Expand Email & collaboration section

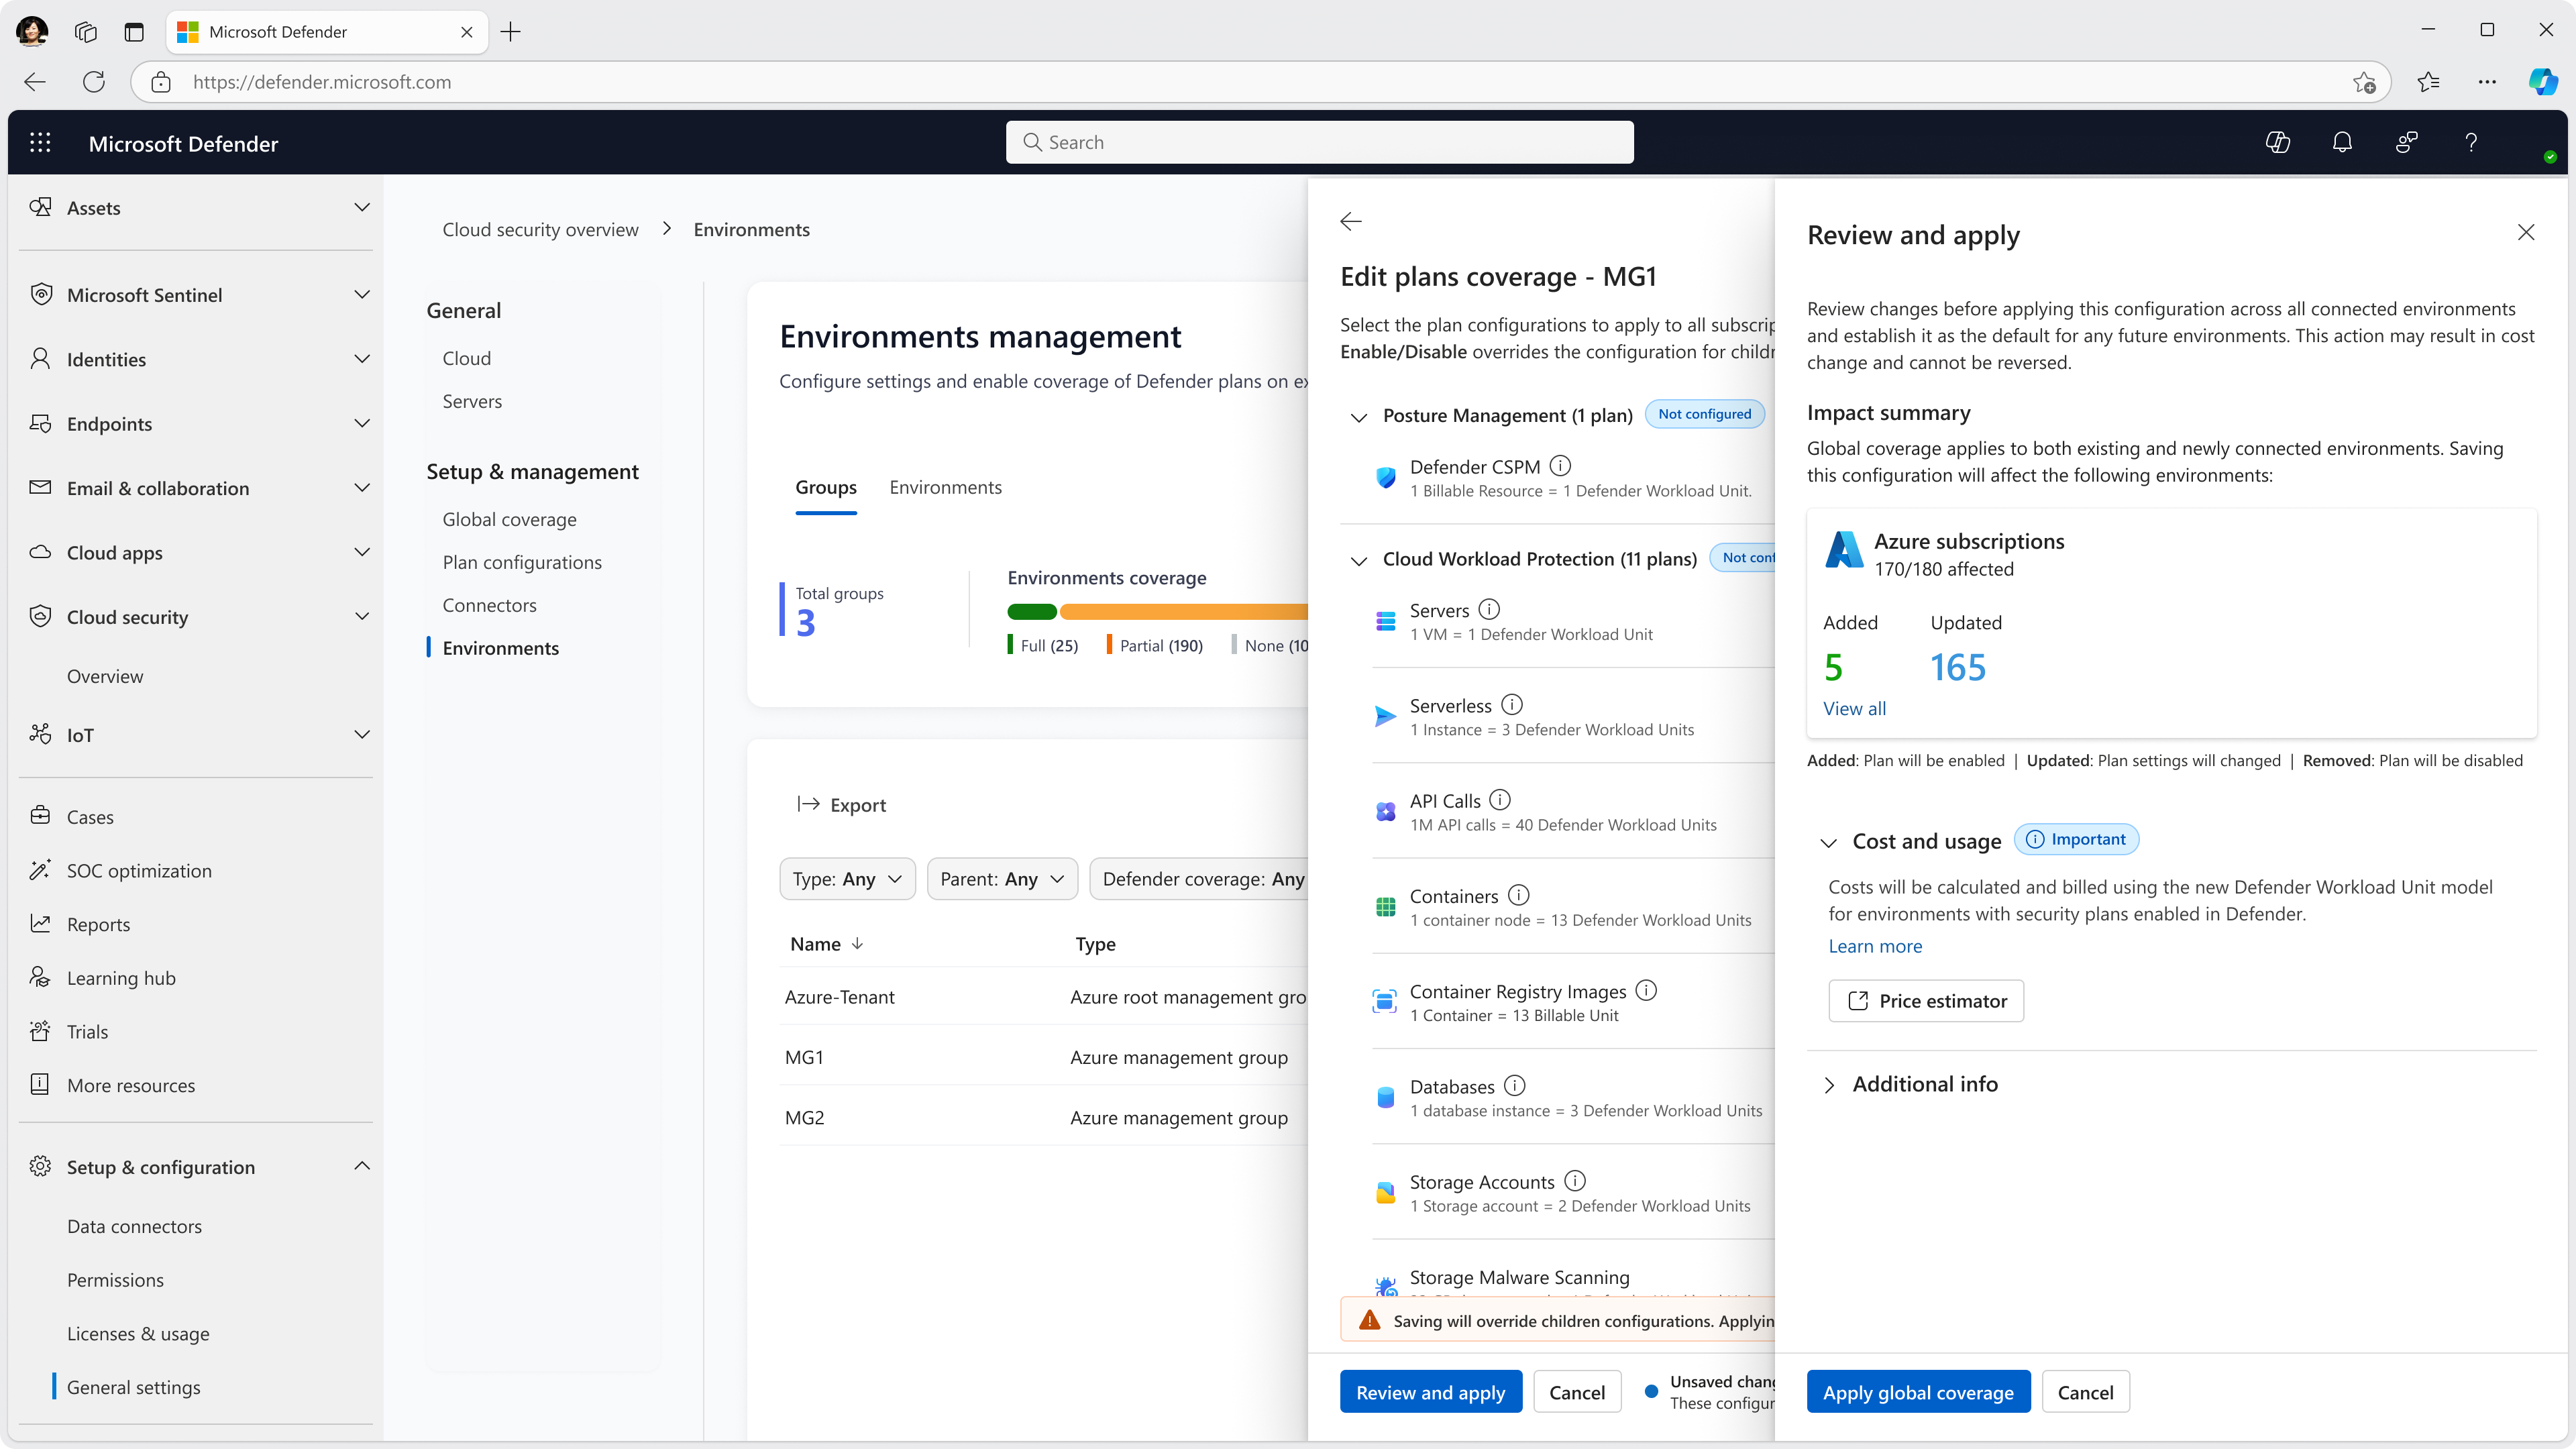pyautogui.click(x=362, y=488)
